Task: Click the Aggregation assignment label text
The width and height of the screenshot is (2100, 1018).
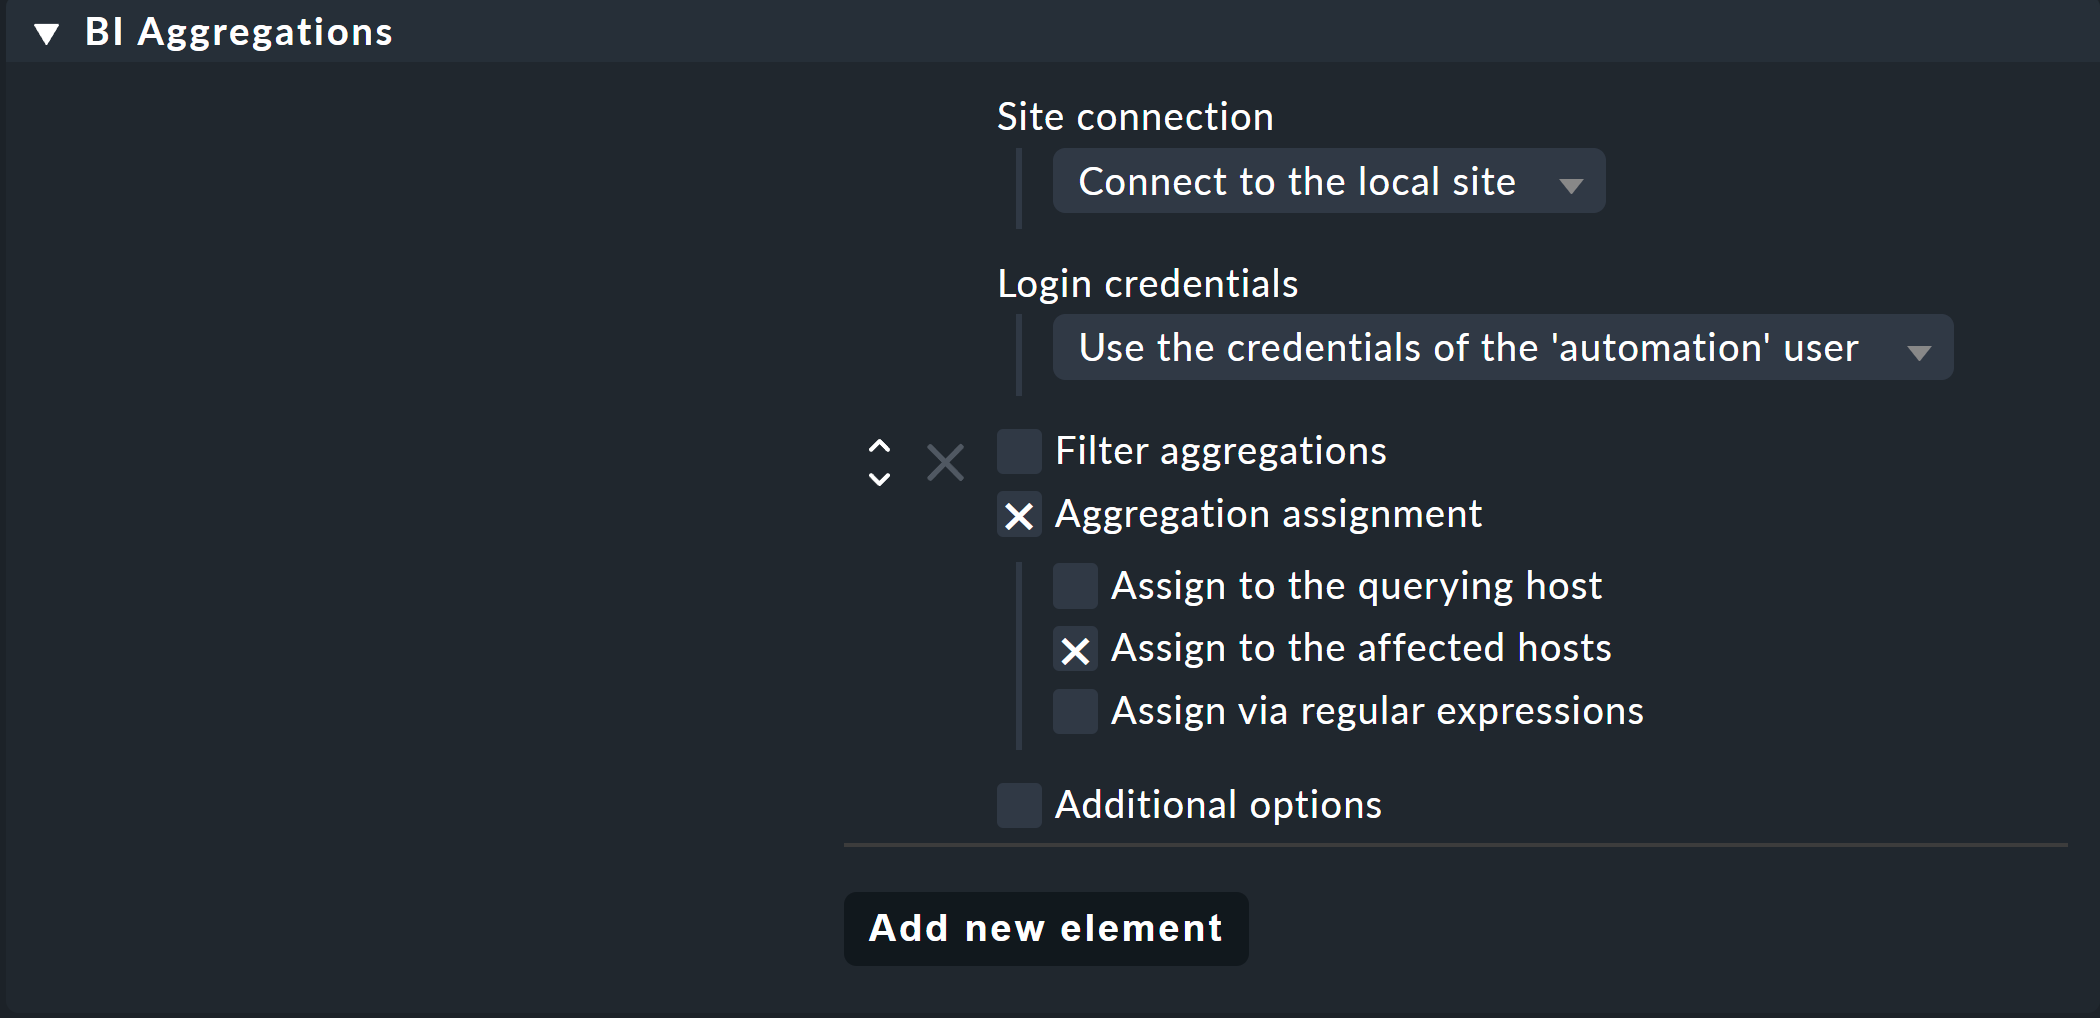Action: pos(1268,515)
